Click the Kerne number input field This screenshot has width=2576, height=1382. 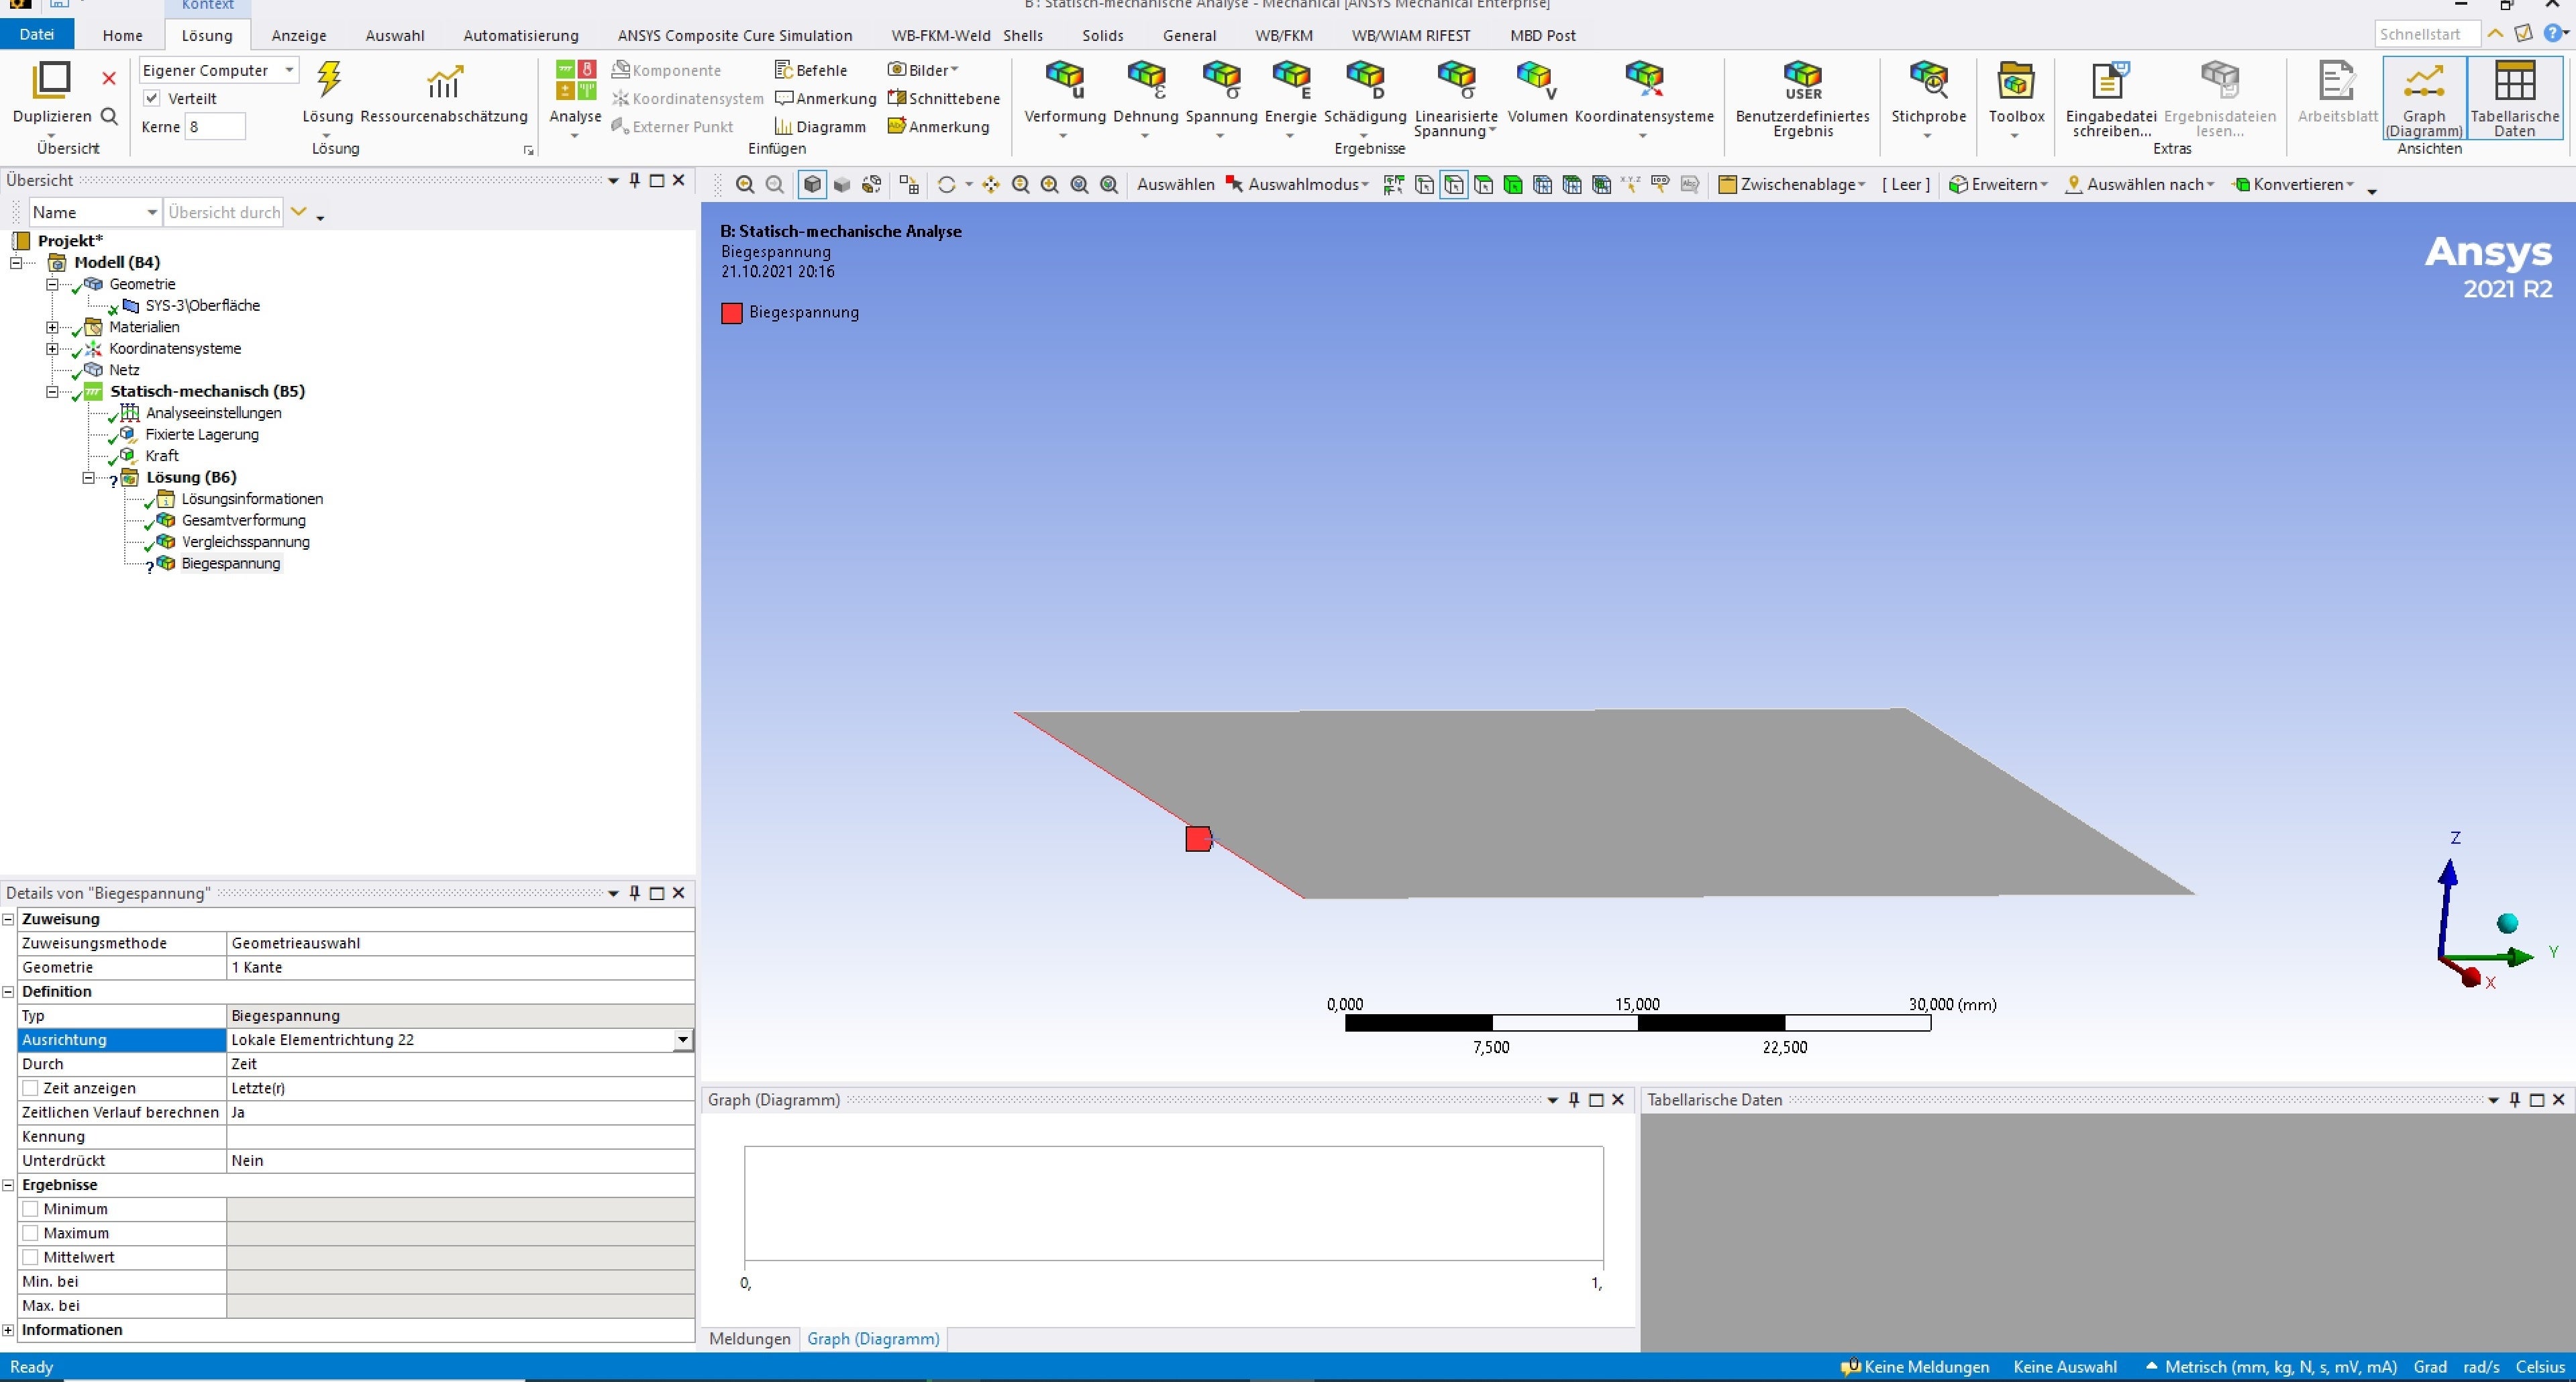(215, 127)
